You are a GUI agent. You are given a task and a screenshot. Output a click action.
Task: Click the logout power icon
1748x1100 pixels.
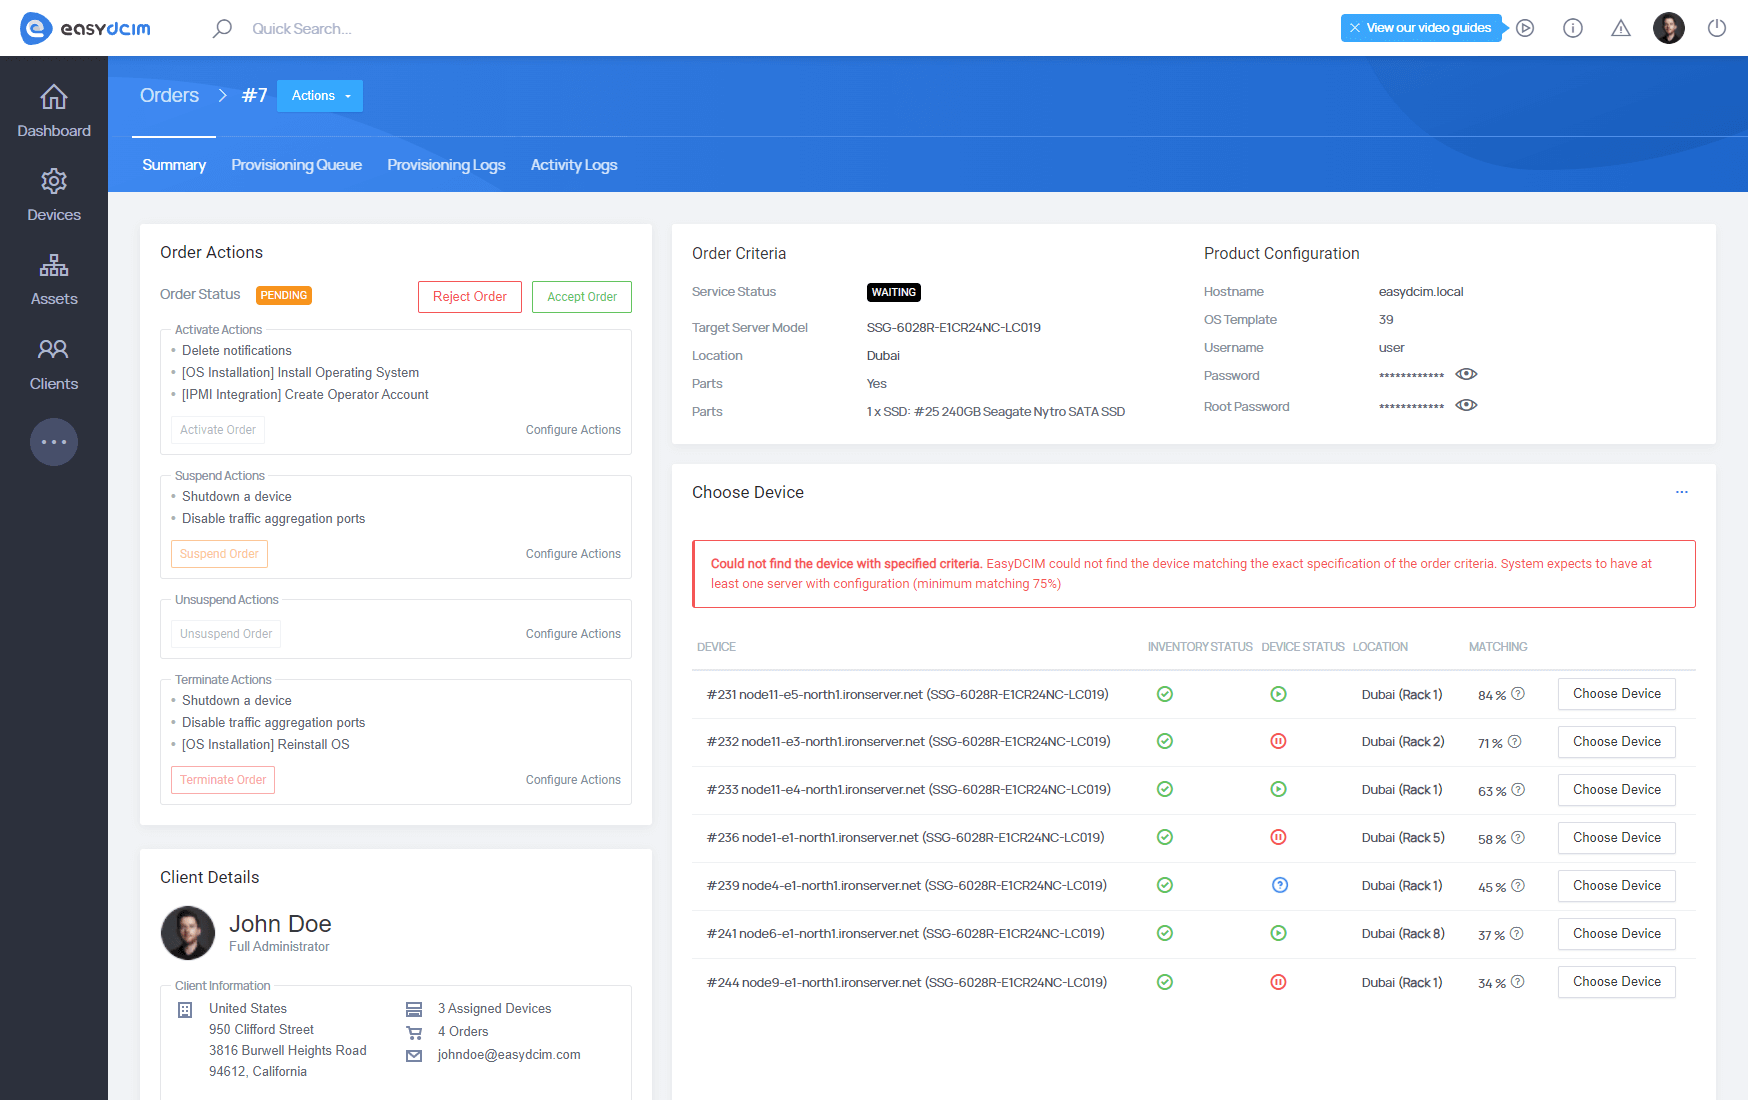[x=1717, y=28]
